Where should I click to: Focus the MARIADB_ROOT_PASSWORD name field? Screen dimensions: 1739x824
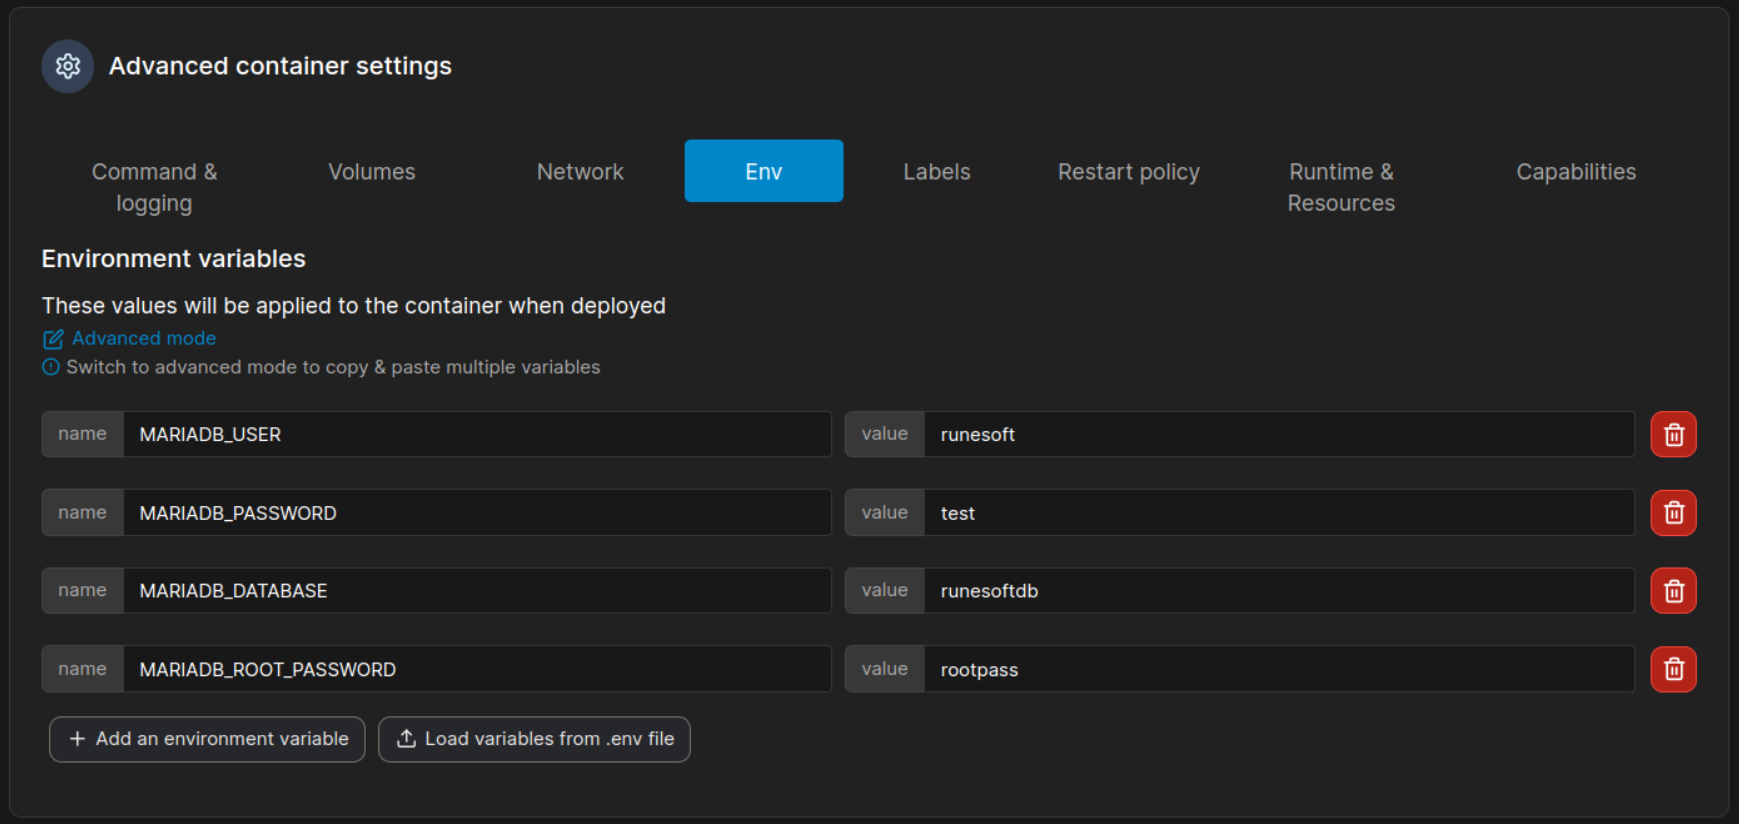click(x=476, y=669)
